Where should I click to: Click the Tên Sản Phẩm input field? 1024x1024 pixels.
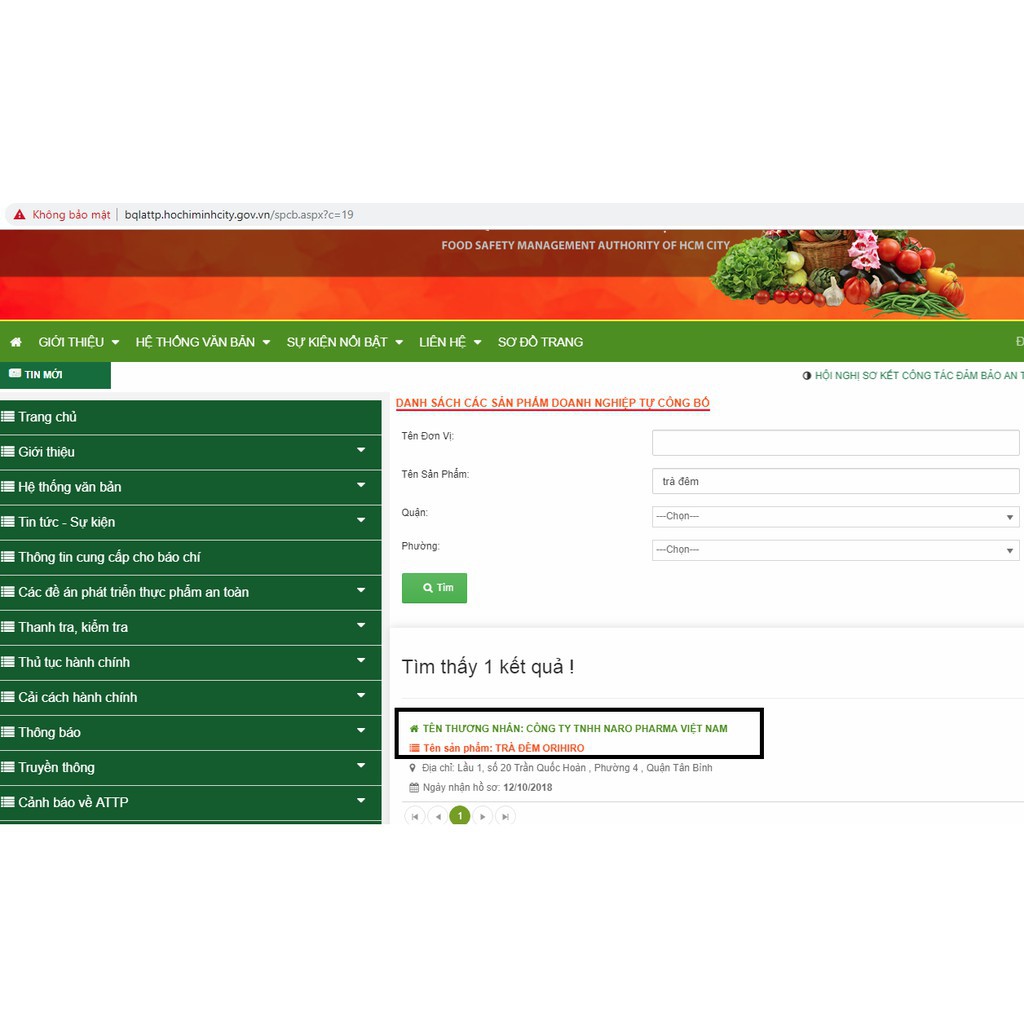(835, 482)
